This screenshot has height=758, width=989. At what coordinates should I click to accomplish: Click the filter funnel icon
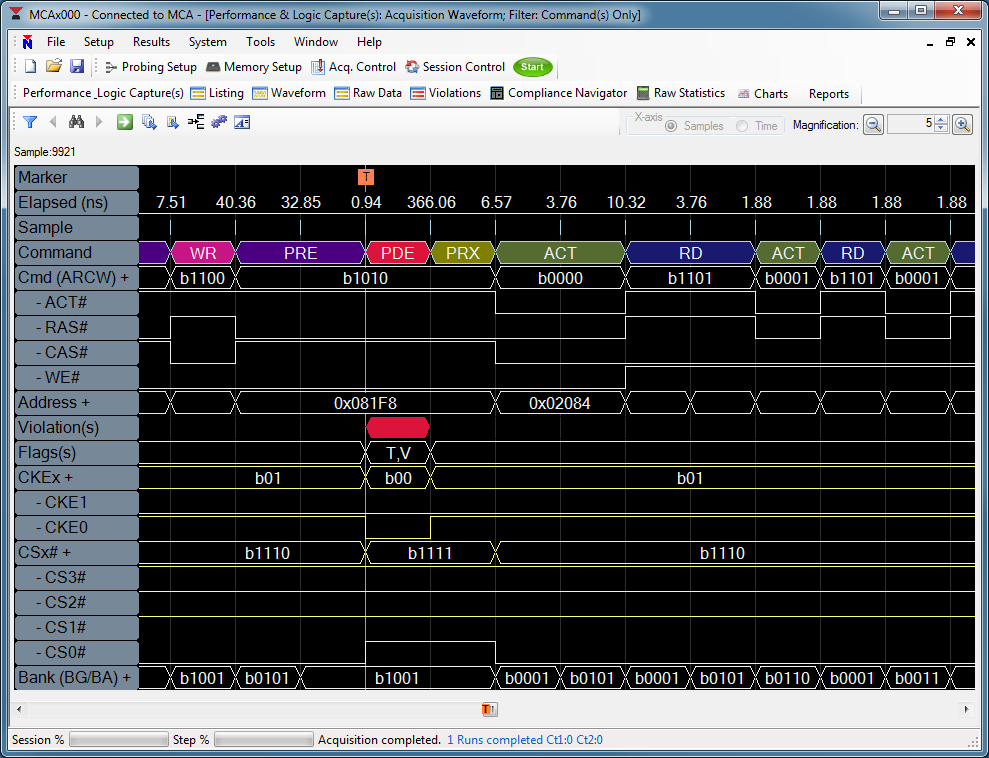pos(30,122)
